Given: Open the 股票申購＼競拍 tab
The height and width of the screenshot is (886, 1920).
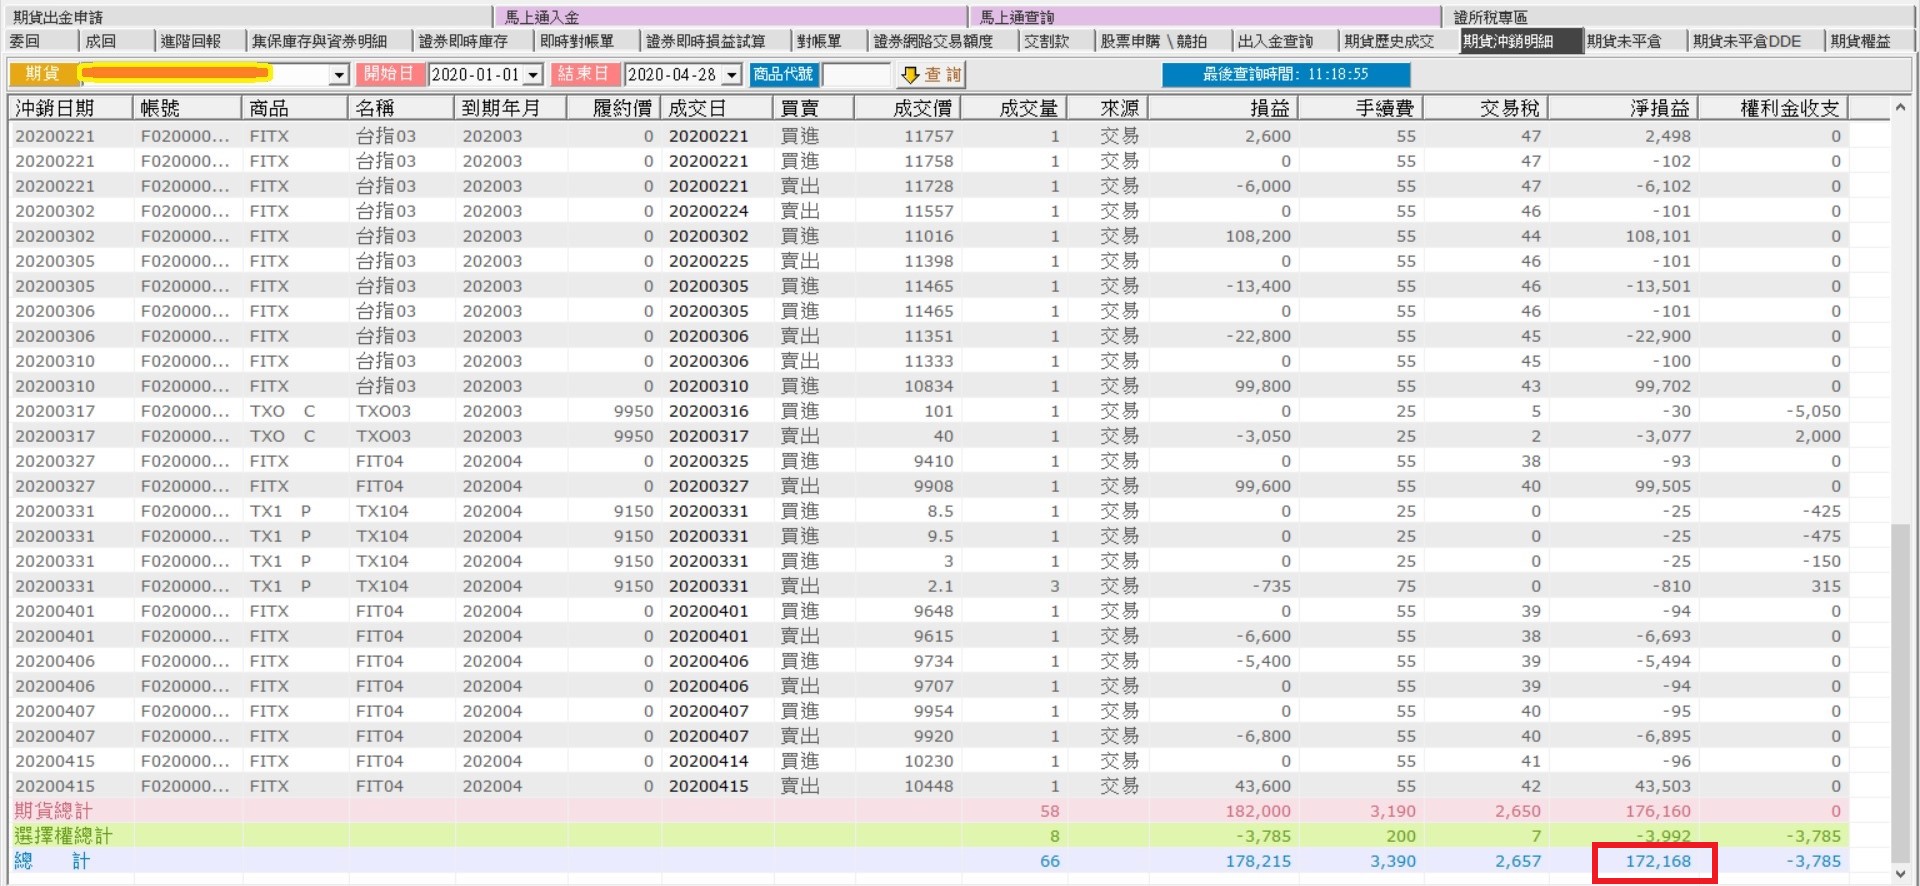Looking at the screenshot, I should click(1164, 41).
